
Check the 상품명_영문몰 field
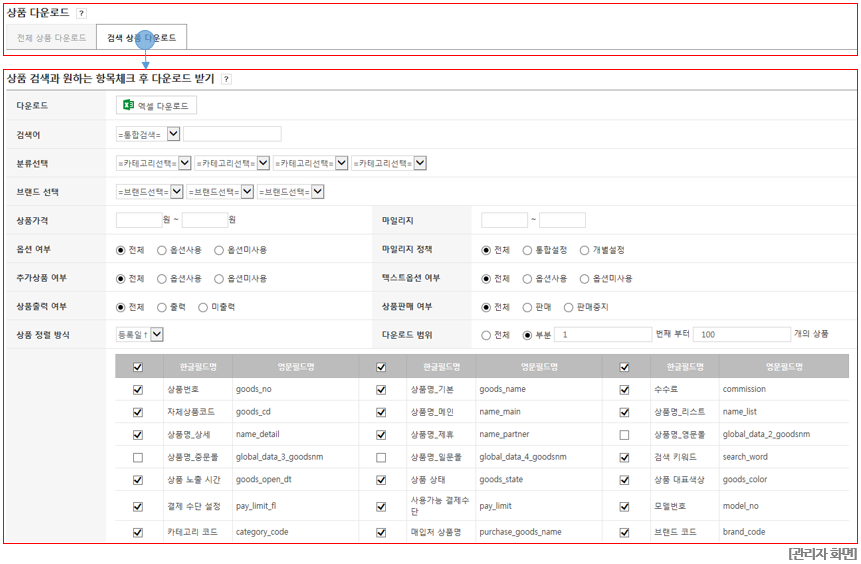click(624, 435)
